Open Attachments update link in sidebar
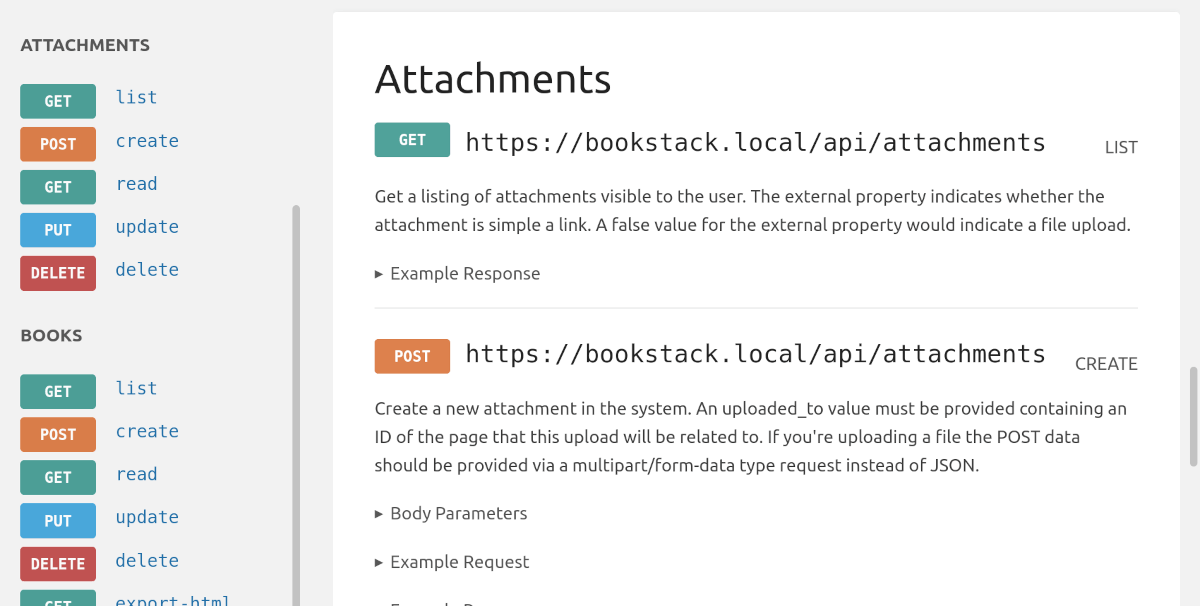1200x606 pixels. click(147, 227)
